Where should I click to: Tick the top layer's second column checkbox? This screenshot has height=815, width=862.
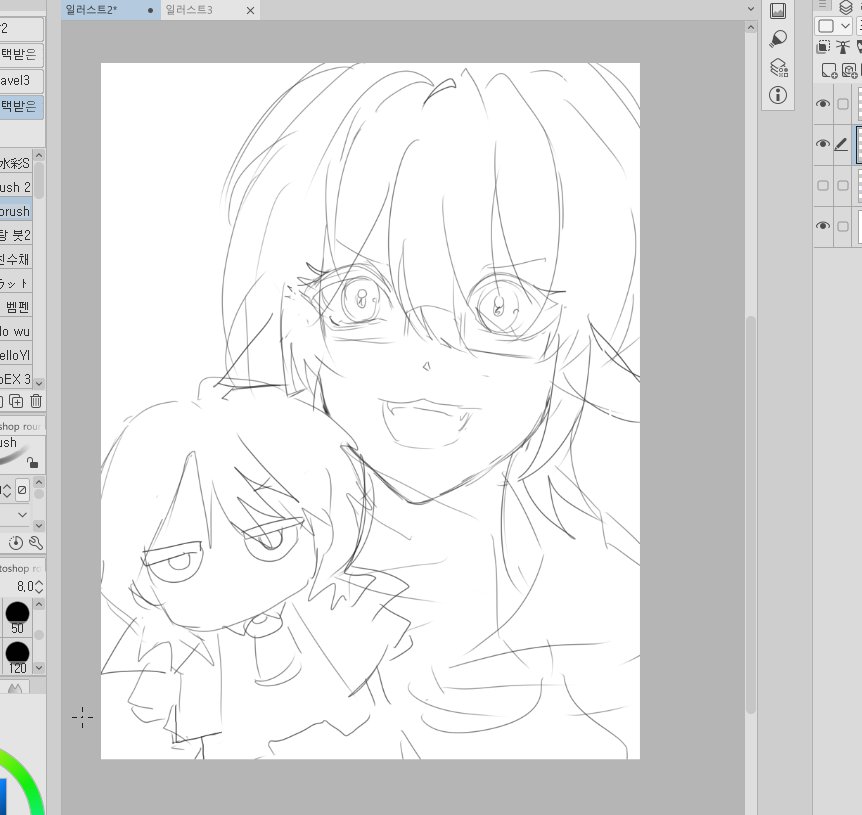842,104
